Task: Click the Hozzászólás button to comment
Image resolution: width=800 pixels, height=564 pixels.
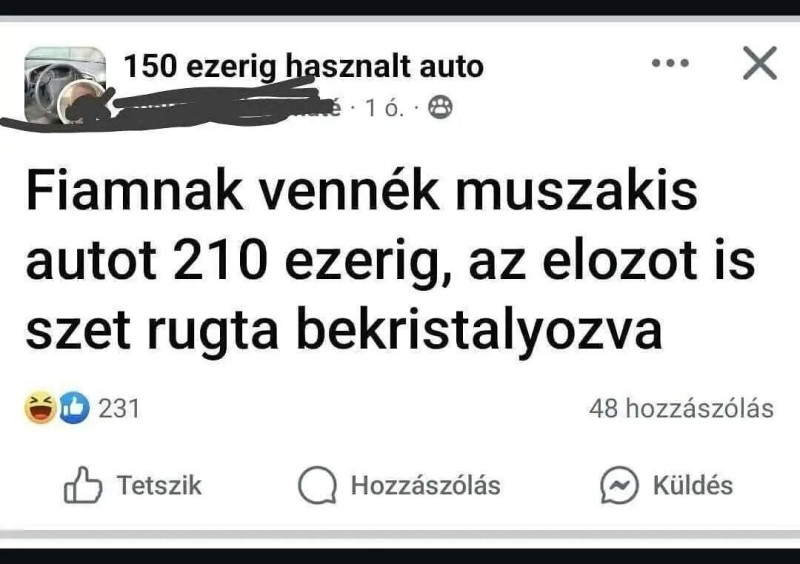Action: [399, 485]
